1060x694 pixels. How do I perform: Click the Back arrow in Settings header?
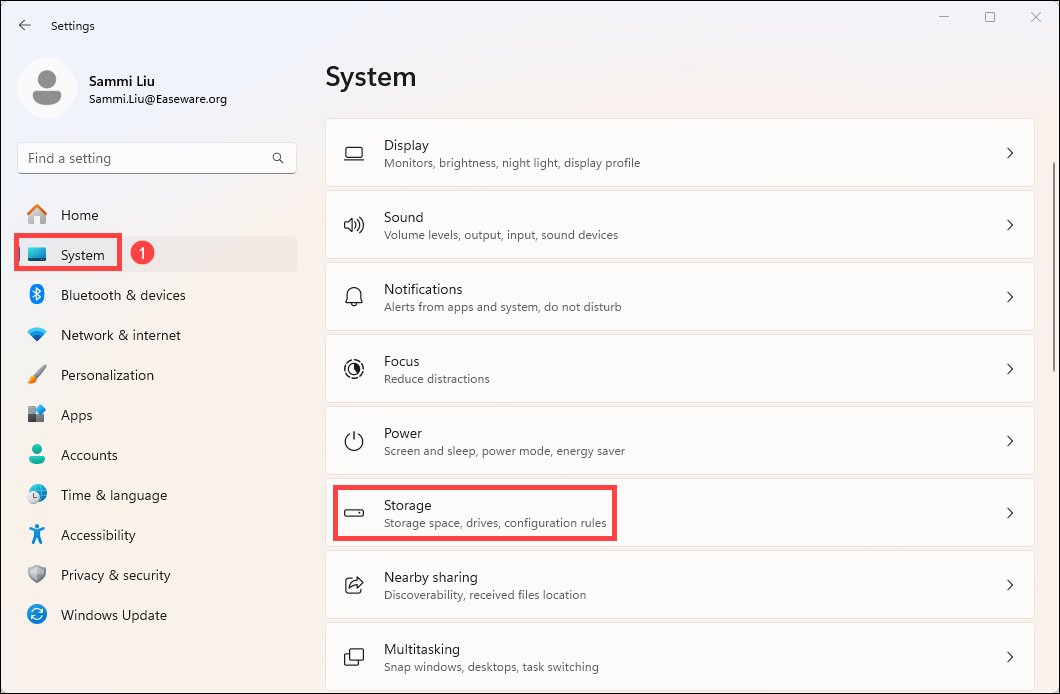tap(25, 26)
